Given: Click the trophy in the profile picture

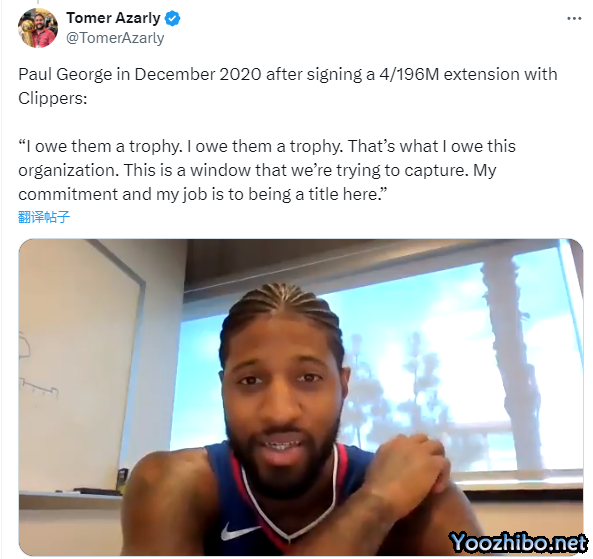Looking at the screenshot, I should (26, 29).
